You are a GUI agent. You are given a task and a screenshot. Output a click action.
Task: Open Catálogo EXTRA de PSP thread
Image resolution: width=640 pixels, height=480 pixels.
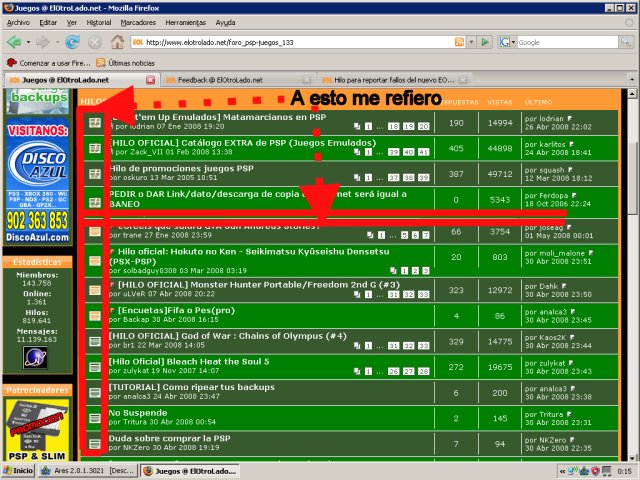click(243, 143)
